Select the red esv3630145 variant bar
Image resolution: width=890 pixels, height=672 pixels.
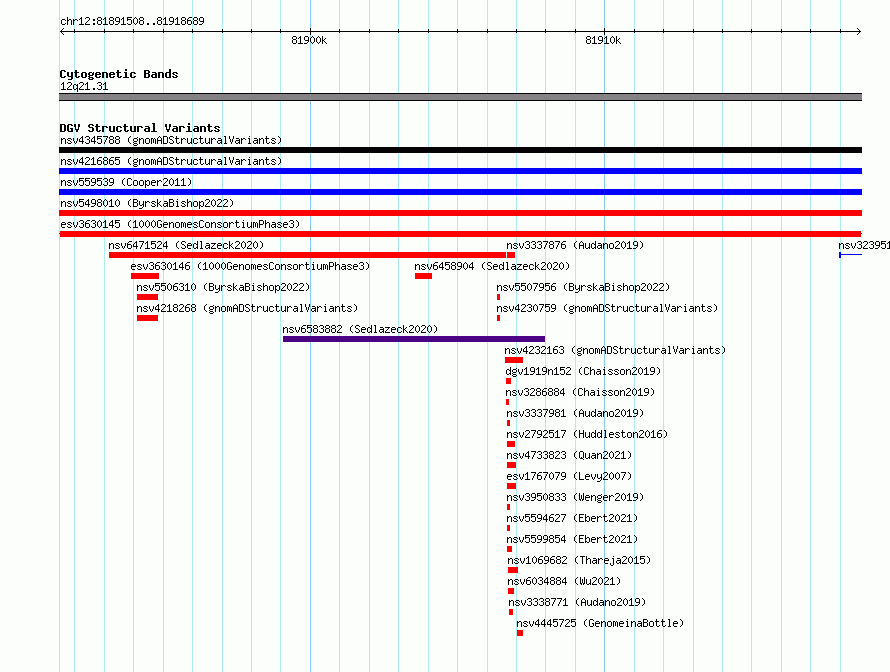pyautogui.click(x=460, y=234)
